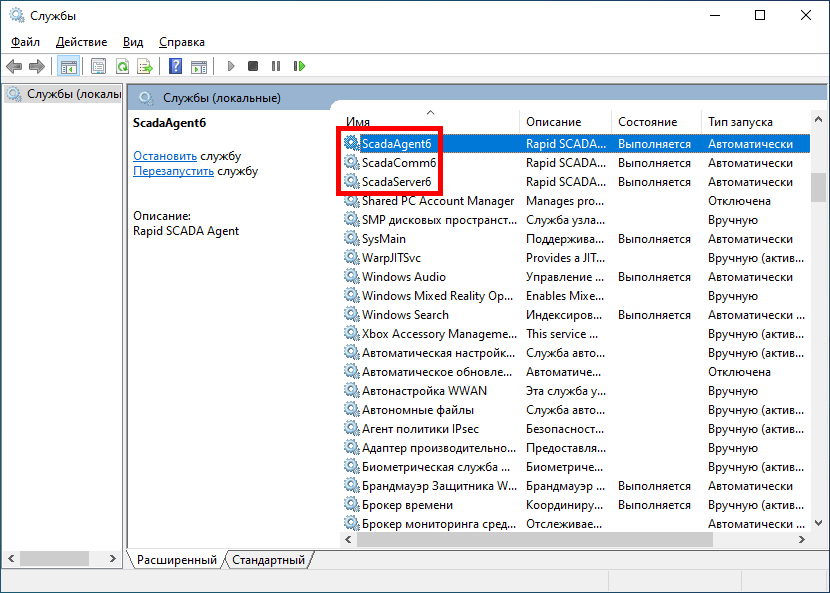Image resolution: width=830 pixels, height=593 pixels.
Task: Select the Xbox Accessory Management service
Action: 576,334
